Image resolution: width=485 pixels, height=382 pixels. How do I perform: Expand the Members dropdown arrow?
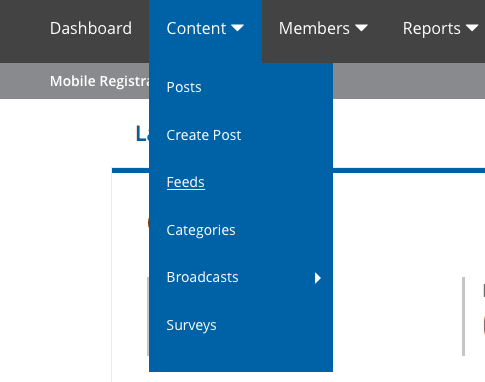361,28
